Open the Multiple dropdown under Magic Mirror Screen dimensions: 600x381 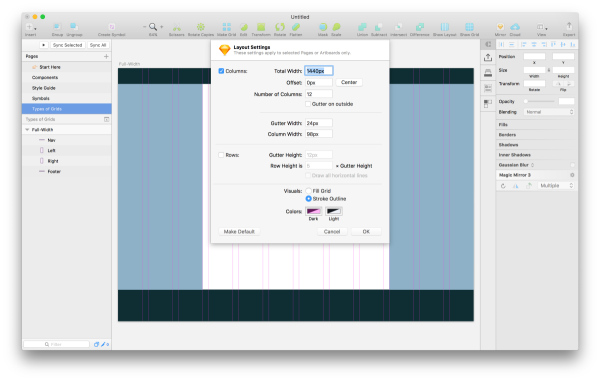coord(556,186)
